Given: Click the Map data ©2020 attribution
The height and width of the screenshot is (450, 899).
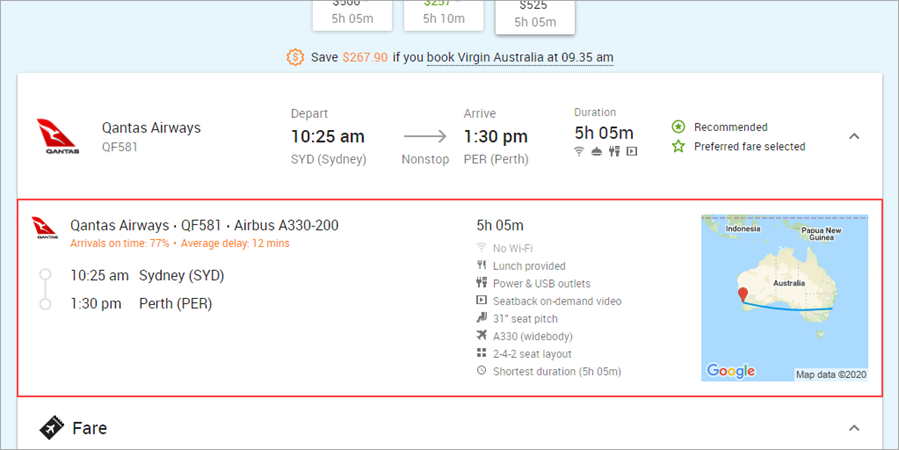Looking at the screenshot, I should (831, 375).
